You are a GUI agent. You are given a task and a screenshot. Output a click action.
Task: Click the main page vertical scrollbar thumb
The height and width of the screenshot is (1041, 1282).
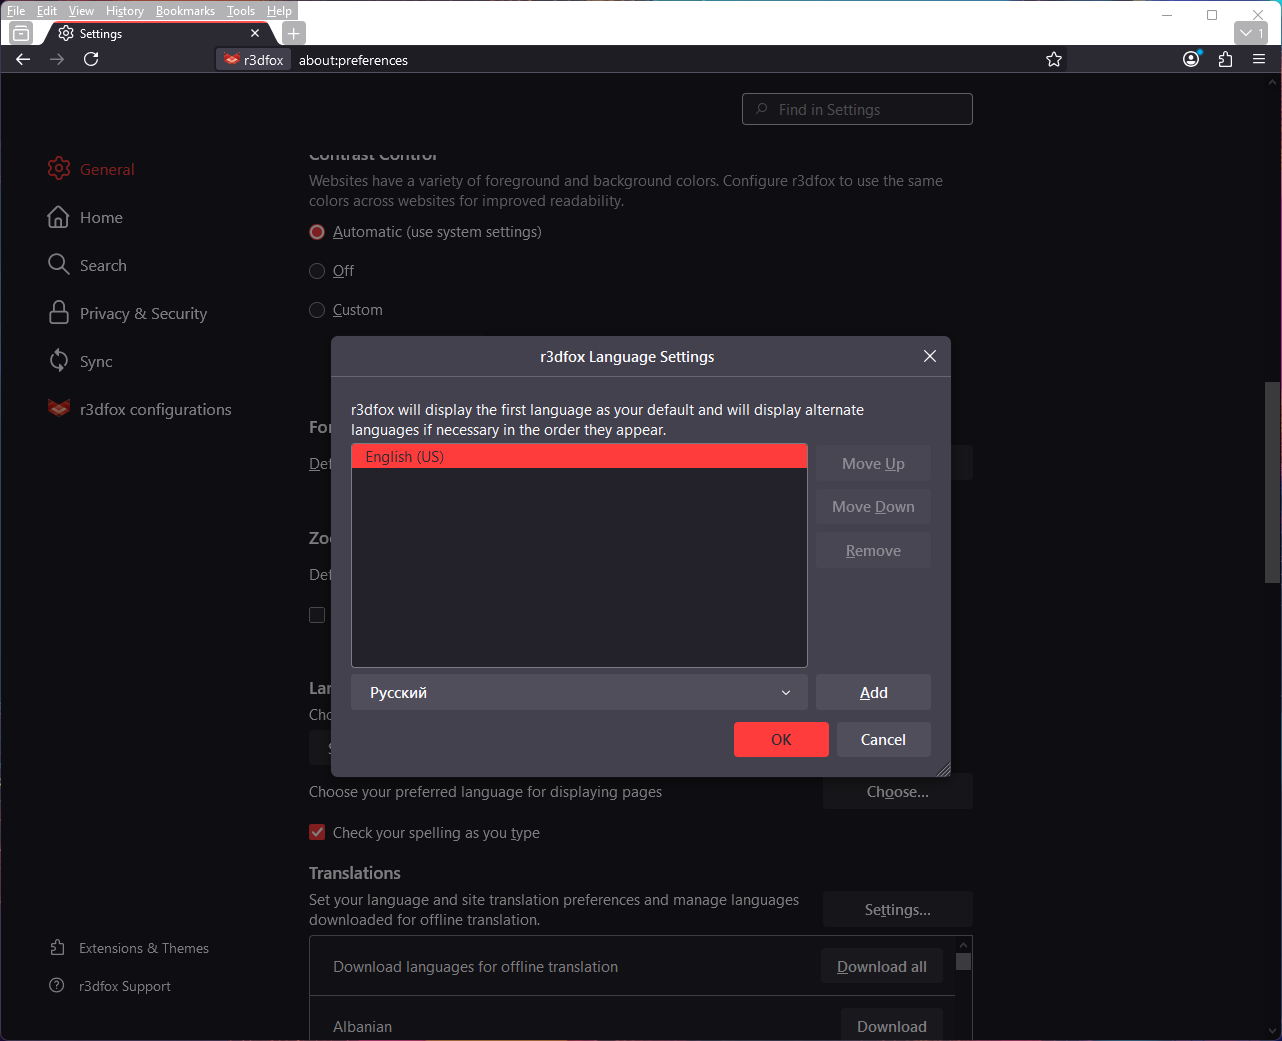[1272, 482]
